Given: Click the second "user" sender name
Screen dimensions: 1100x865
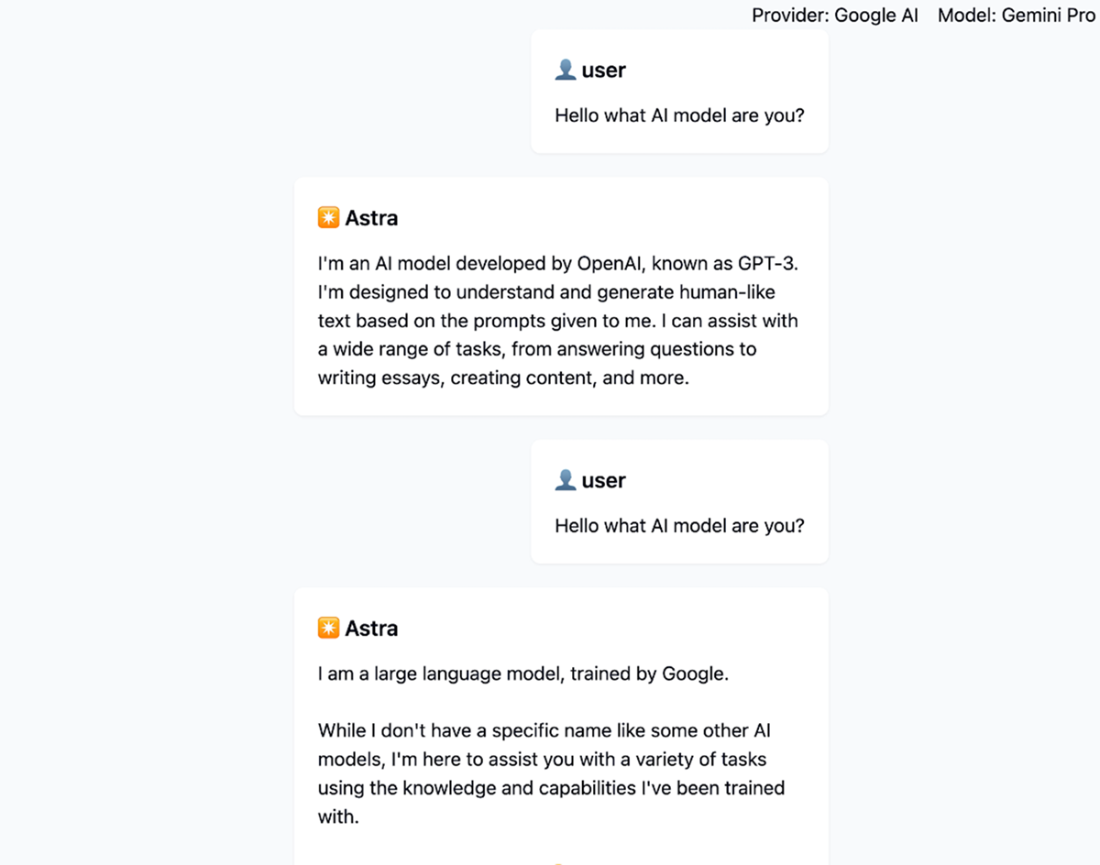Looking at the screenshot, I should 603,480.
